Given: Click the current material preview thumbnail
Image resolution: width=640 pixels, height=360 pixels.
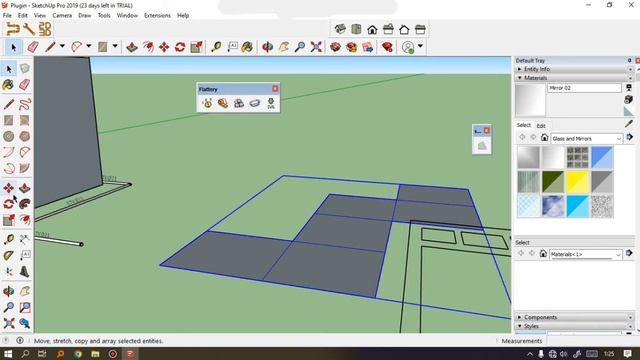Looking at the screenshot, I should click(530, 100).
